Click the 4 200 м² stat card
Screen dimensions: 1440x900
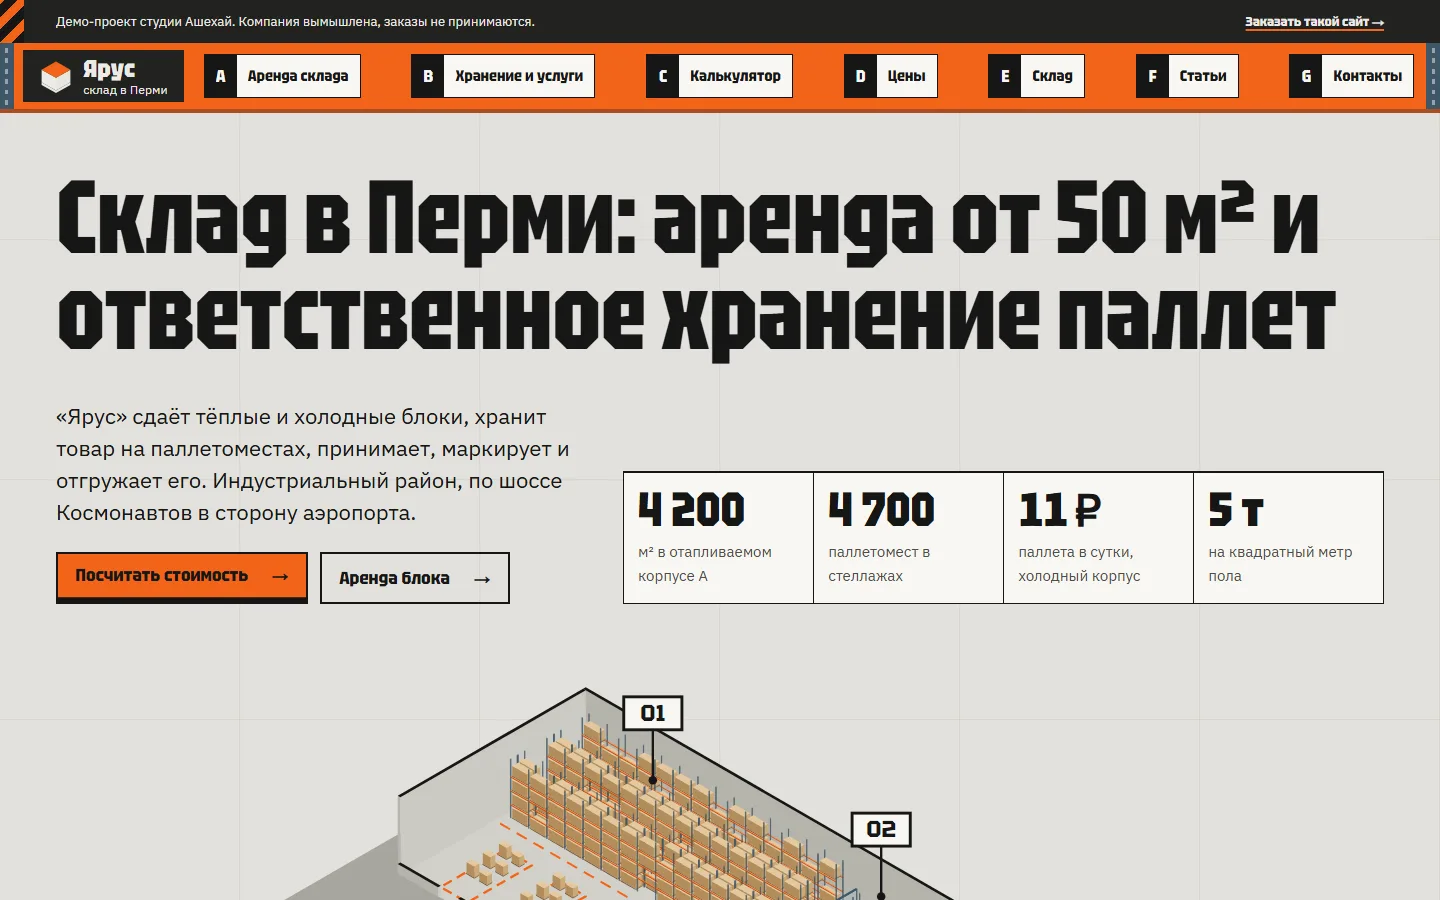(718, 538)
